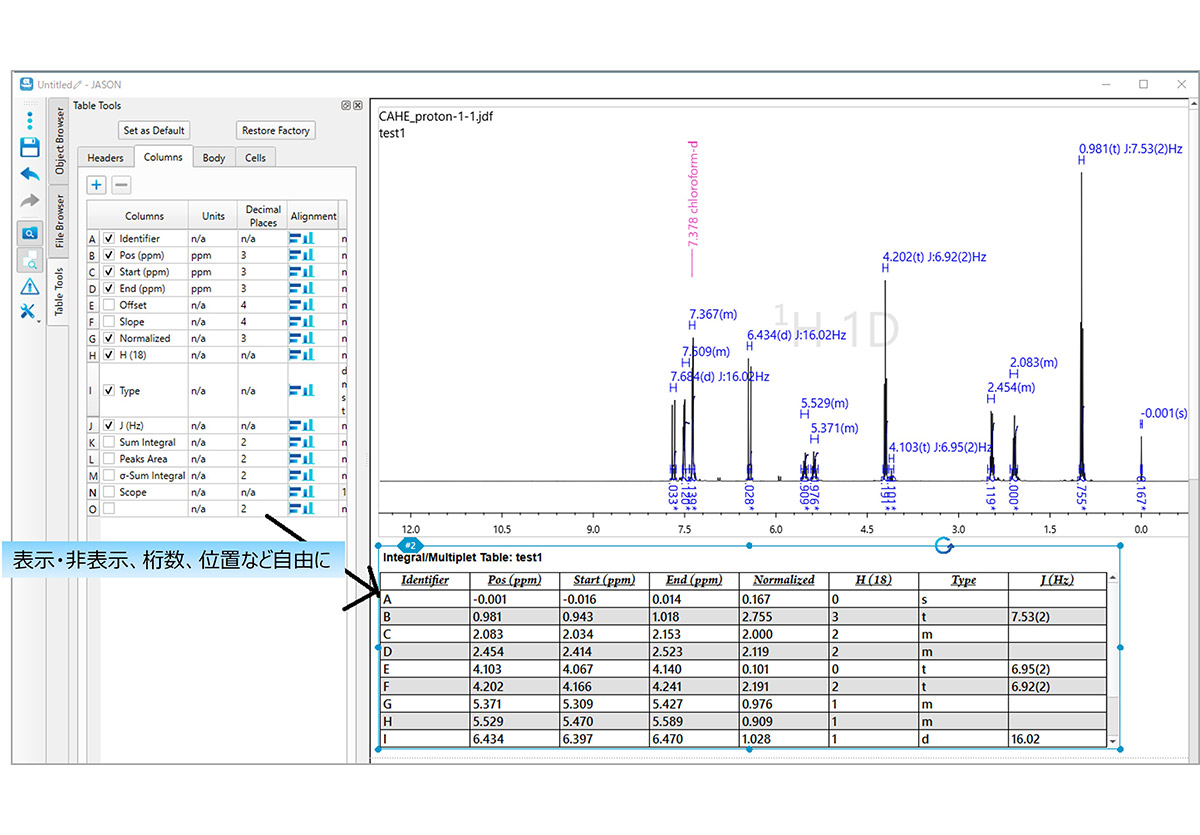Check the Peaks Area column checkbox

pos(109,459)
